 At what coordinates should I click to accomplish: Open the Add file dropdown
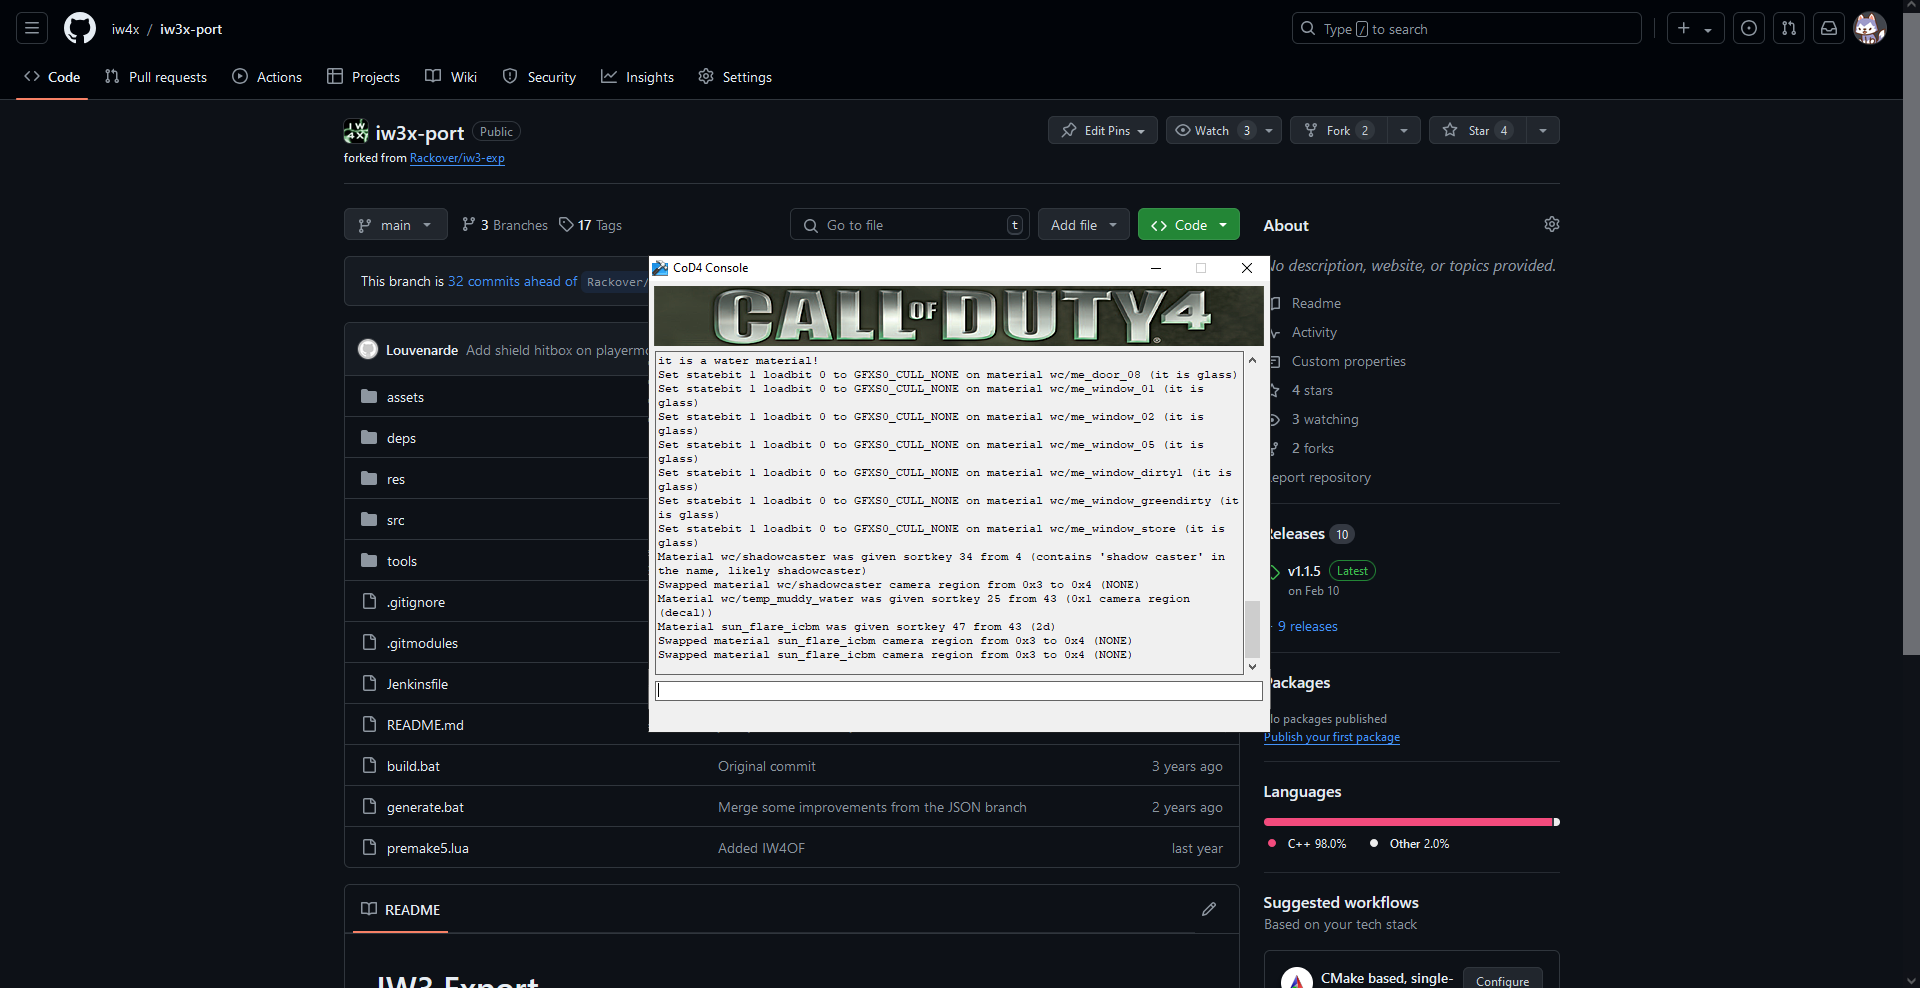1083,225
